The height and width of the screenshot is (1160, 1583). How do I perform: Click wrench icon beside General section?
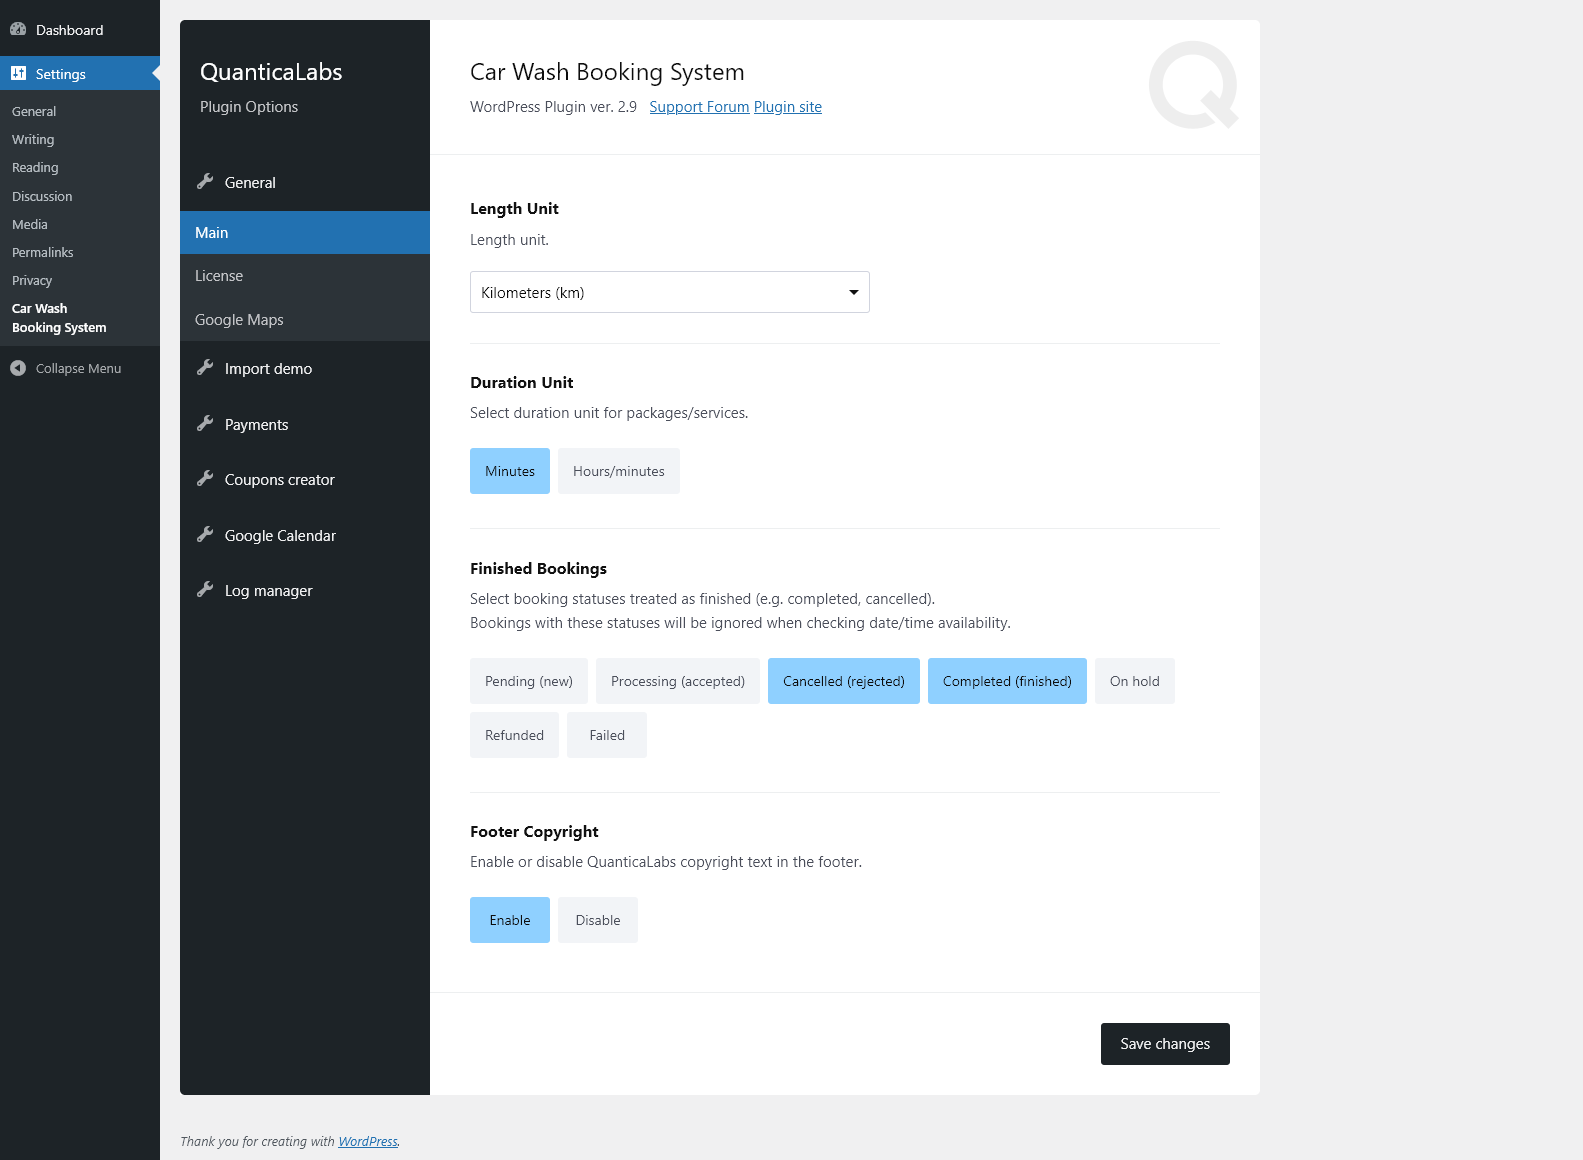coord(205,181)
